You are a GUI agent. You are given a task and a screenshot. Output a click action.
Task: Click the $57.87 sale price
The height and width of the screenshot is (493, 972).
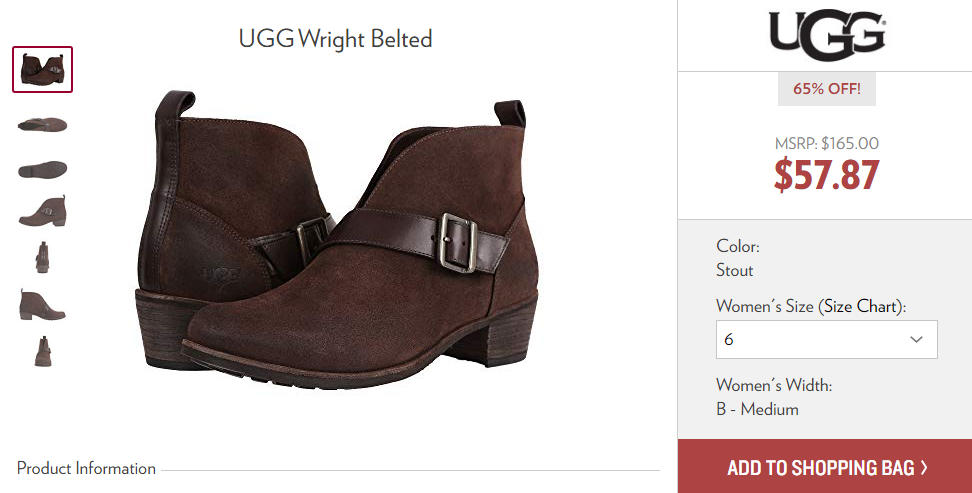826,175
